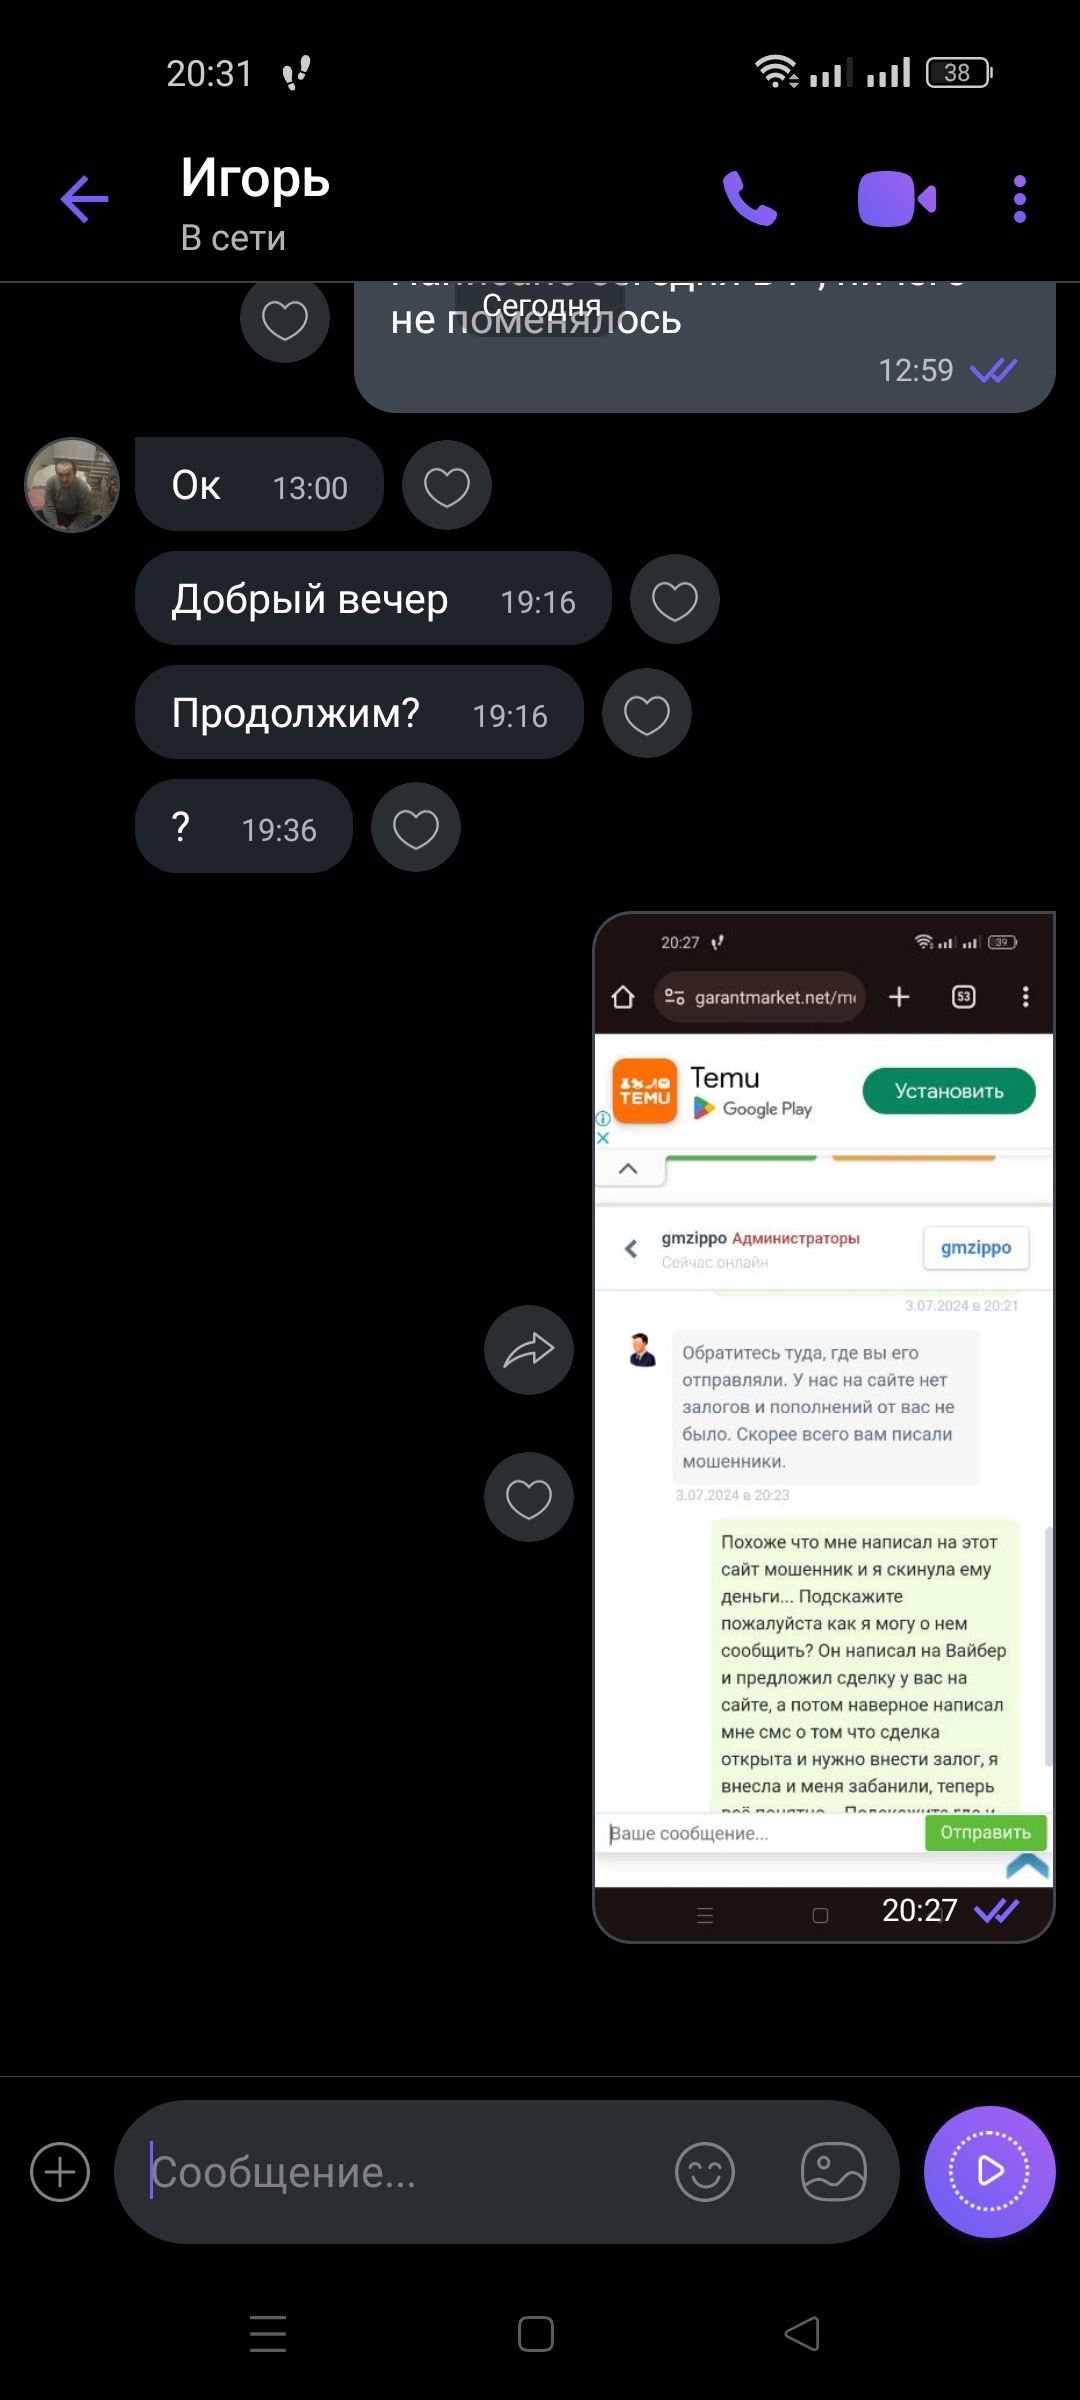Open the plus attachments menu
This screenshot has width=1080, height=2400.
click(60, 2172)
